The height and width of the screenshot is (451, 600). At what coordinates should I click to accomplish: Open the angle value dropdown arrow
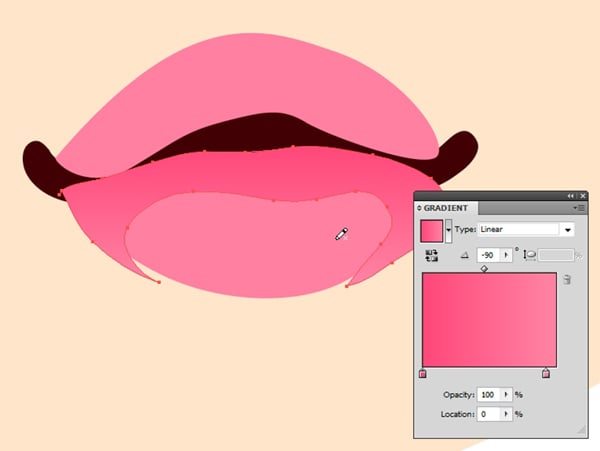506,256
